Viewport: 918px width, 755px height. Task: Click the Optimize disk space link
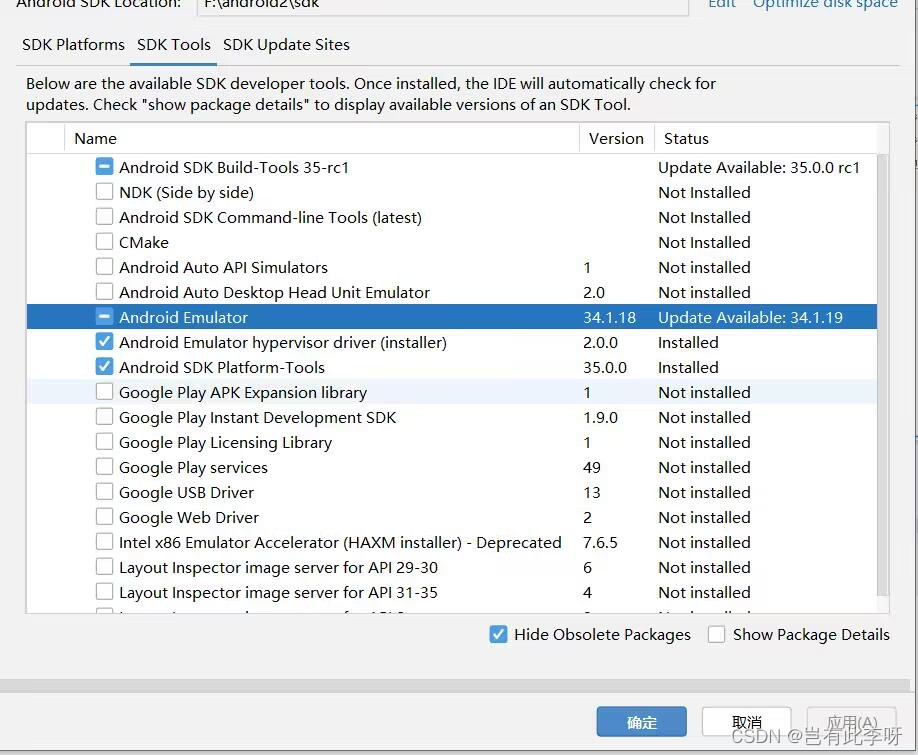click(x=825, y=4)
